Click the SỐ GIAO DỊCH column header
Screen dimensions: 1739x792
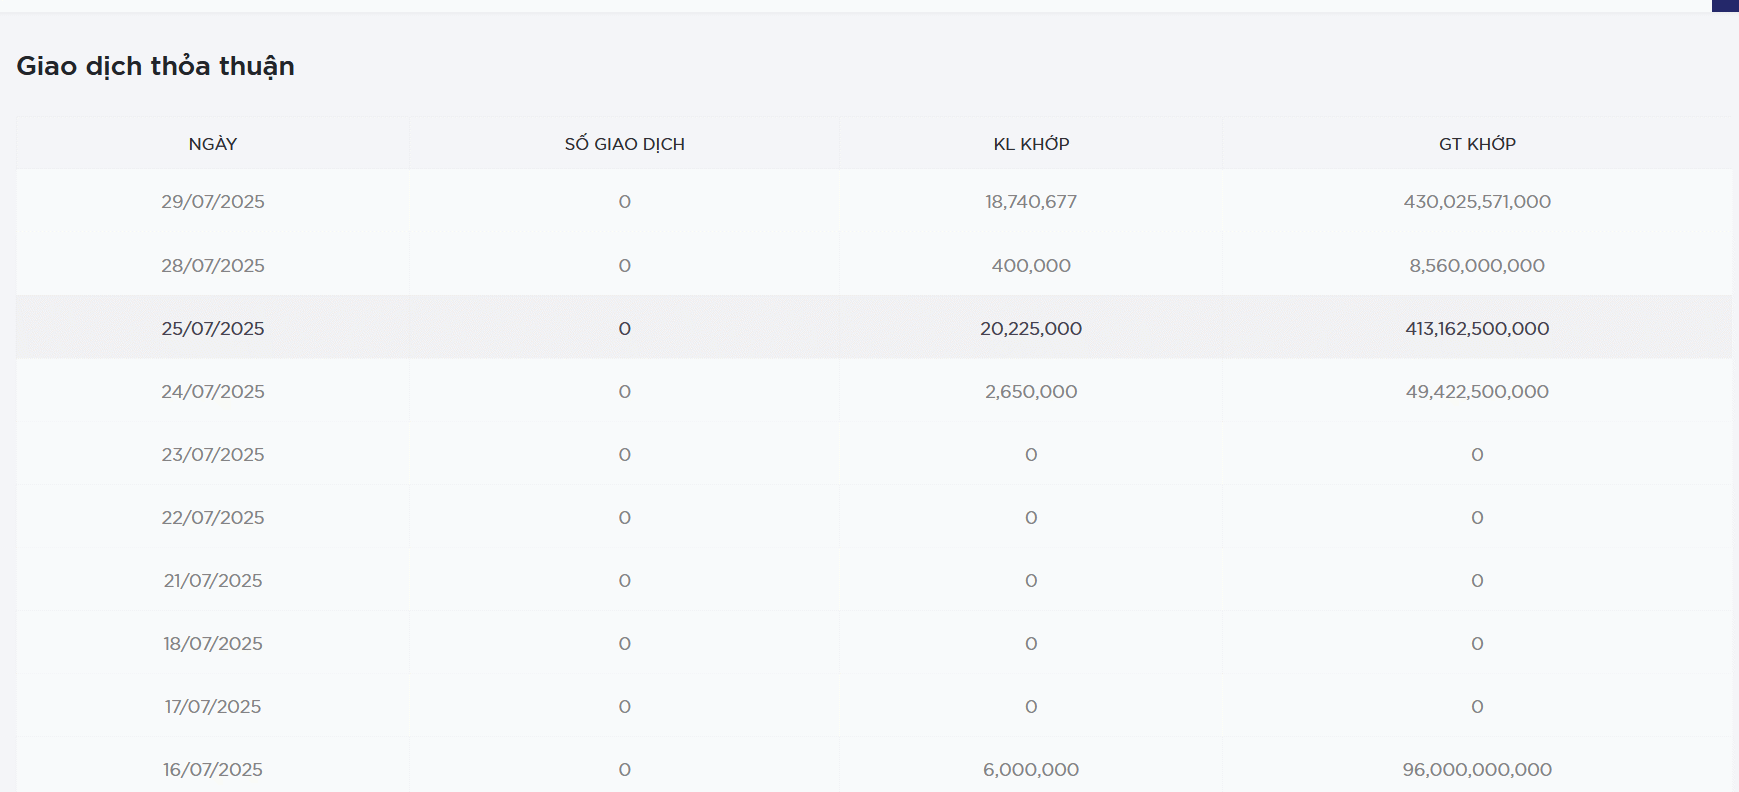point(624,144)
